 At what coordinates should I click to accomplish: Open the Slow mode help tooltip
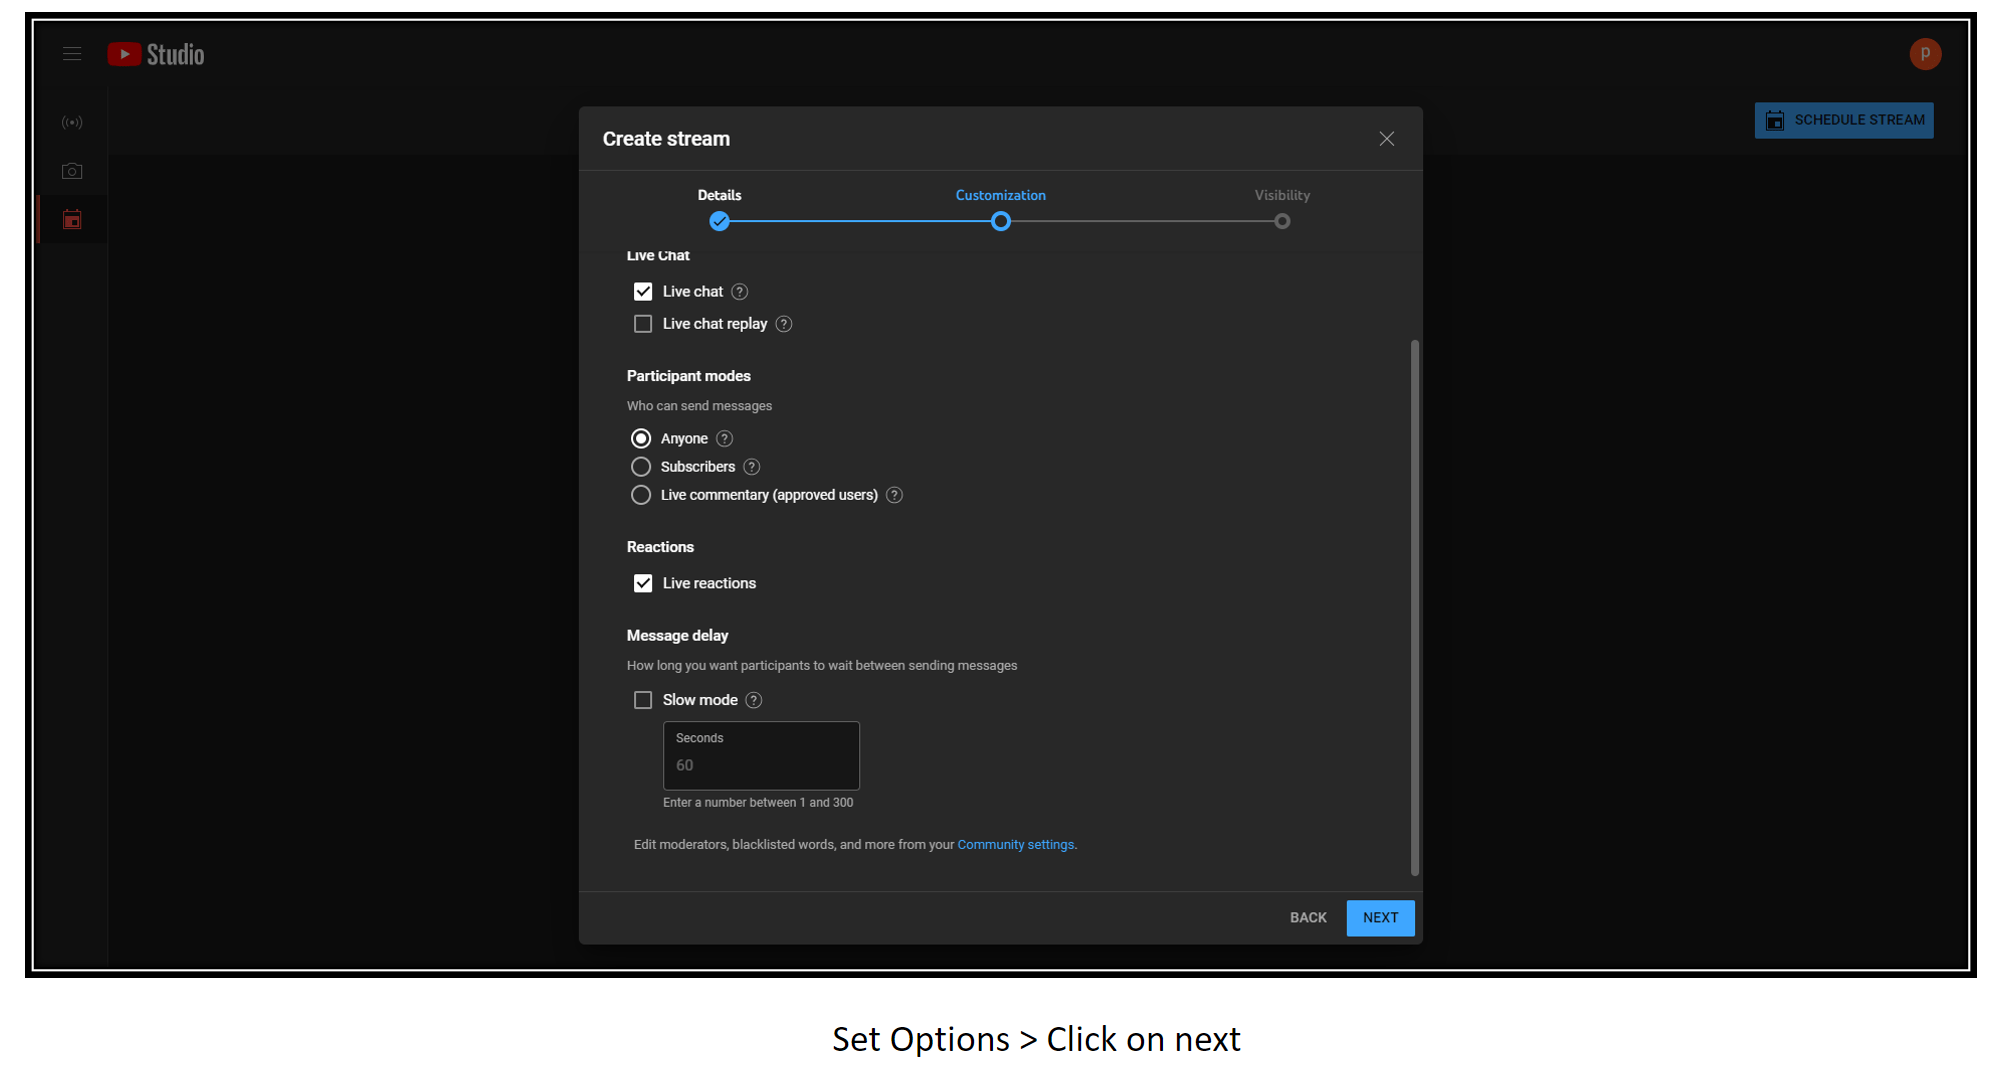coord(753,700)
